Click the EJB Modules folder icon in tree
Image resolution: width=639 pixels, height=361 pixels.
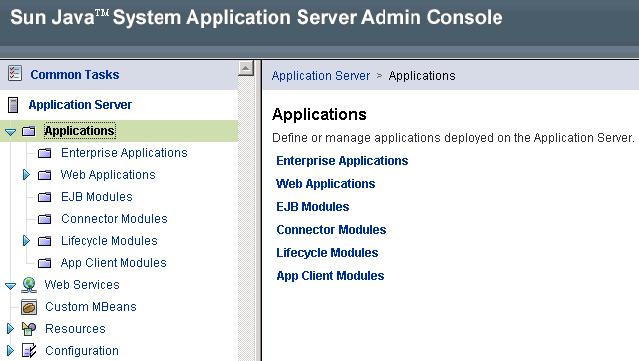44,197
